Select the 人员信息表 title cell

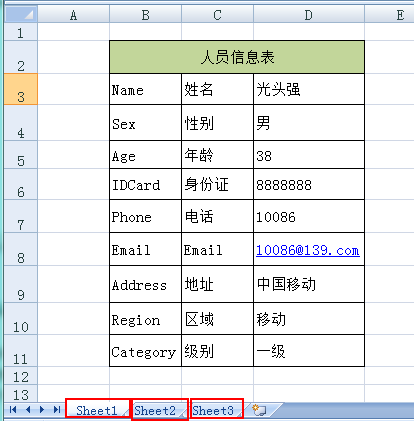(237, 57)
